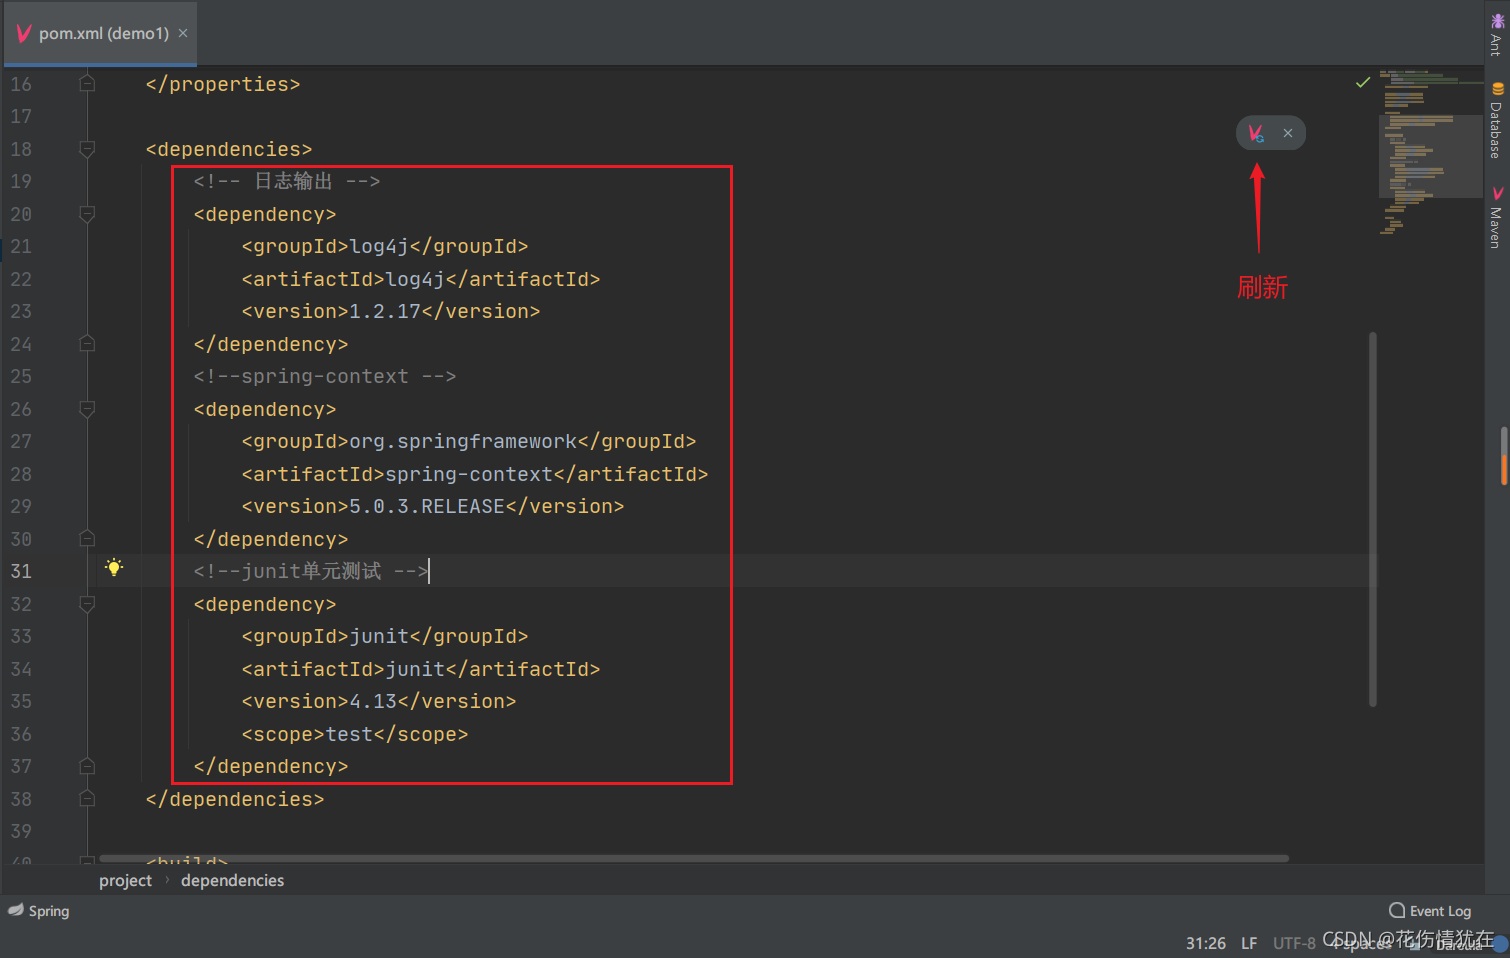Click fold end marker at closing dependencies line 38
This screenshot has height=958, width=1510.
coord(87,799)
